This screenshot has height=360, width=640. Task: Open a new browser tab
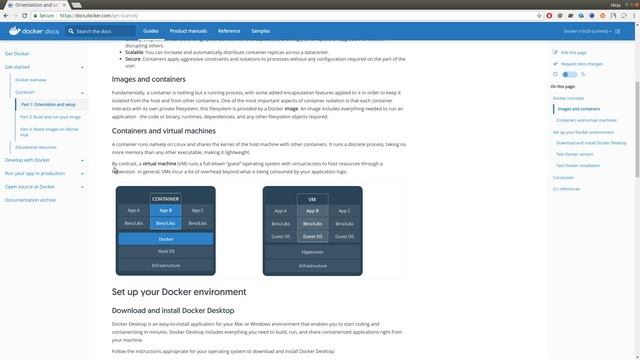pos(76,5)
